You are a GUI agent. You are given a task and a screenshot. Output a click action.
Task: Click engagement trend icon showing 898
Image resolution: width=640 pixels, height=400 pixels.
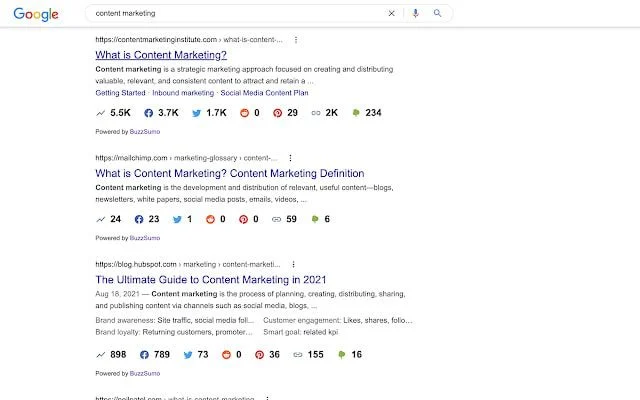pyautogui.click(x=100, y=355)
